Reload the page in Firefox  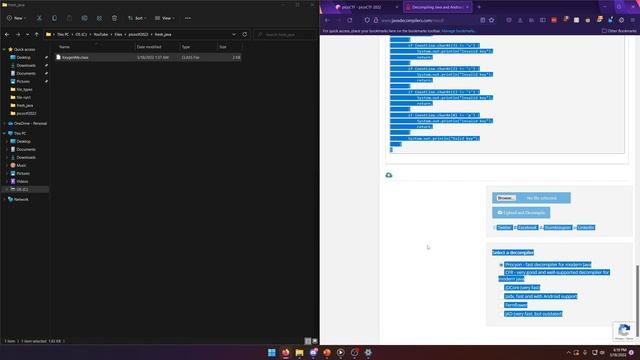pos(350,20)
